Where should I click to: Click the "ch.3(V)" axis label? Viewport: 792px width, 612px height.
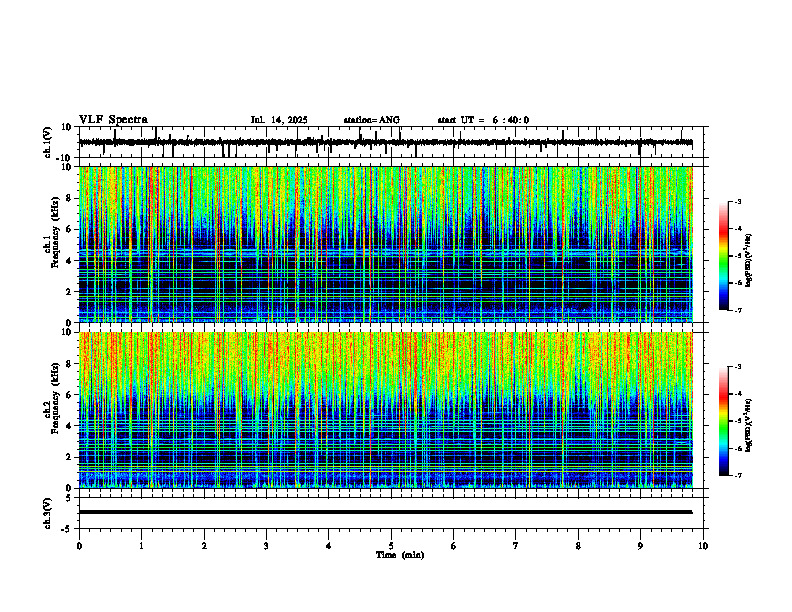(x=47, y=513)
